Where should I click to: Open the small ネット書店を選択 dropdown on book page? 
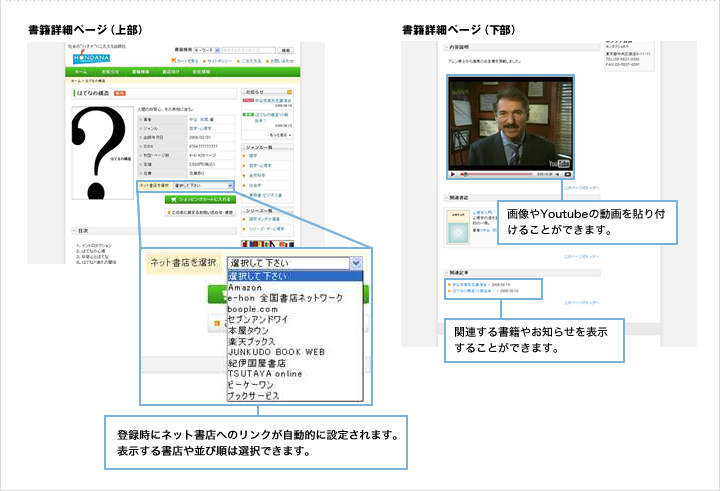[203, 186]
